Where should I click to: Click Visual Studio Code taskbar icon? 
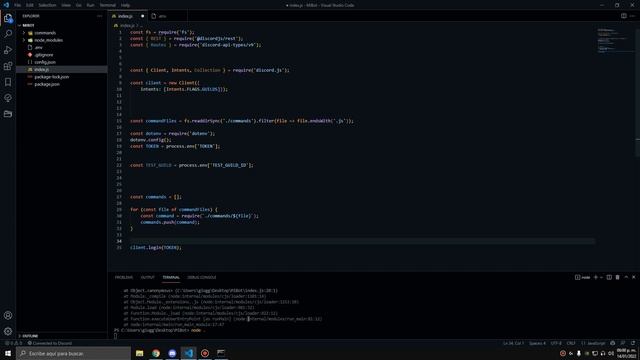[x=189, y=353]
